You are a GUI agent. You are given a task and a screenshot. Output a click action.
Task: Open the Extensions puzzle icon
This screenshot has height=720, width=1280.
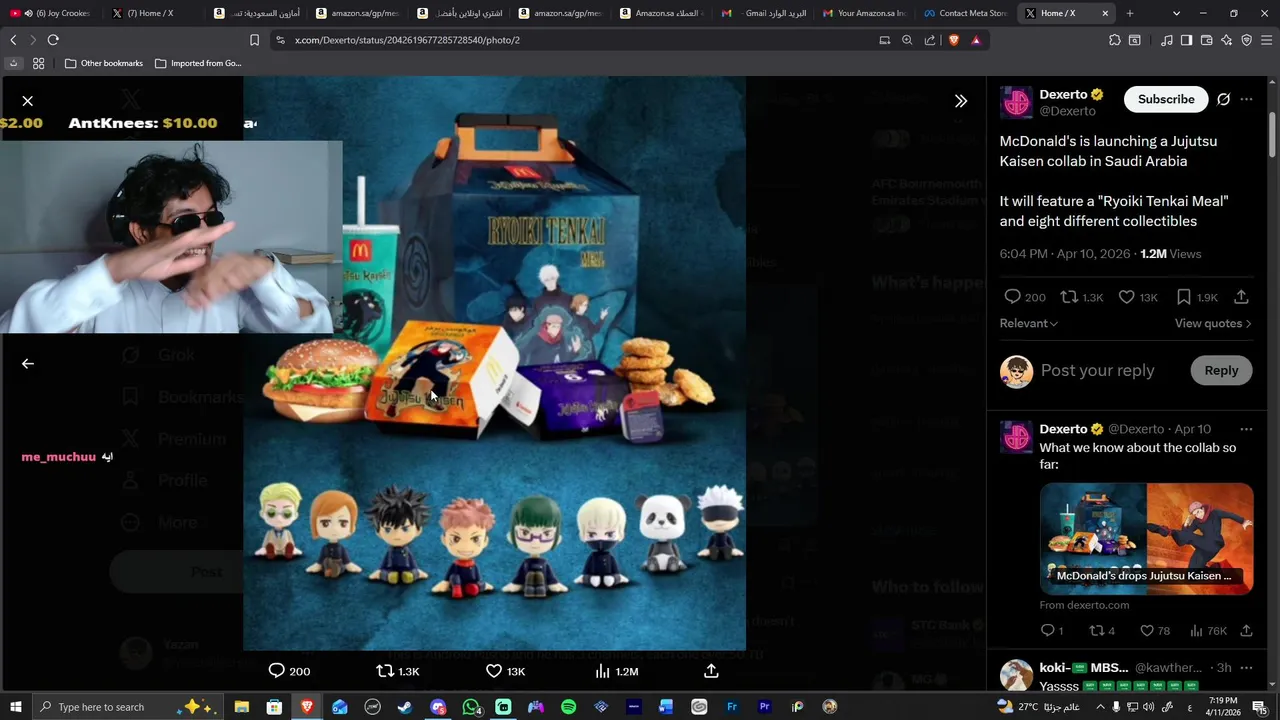pos(1115,40)
